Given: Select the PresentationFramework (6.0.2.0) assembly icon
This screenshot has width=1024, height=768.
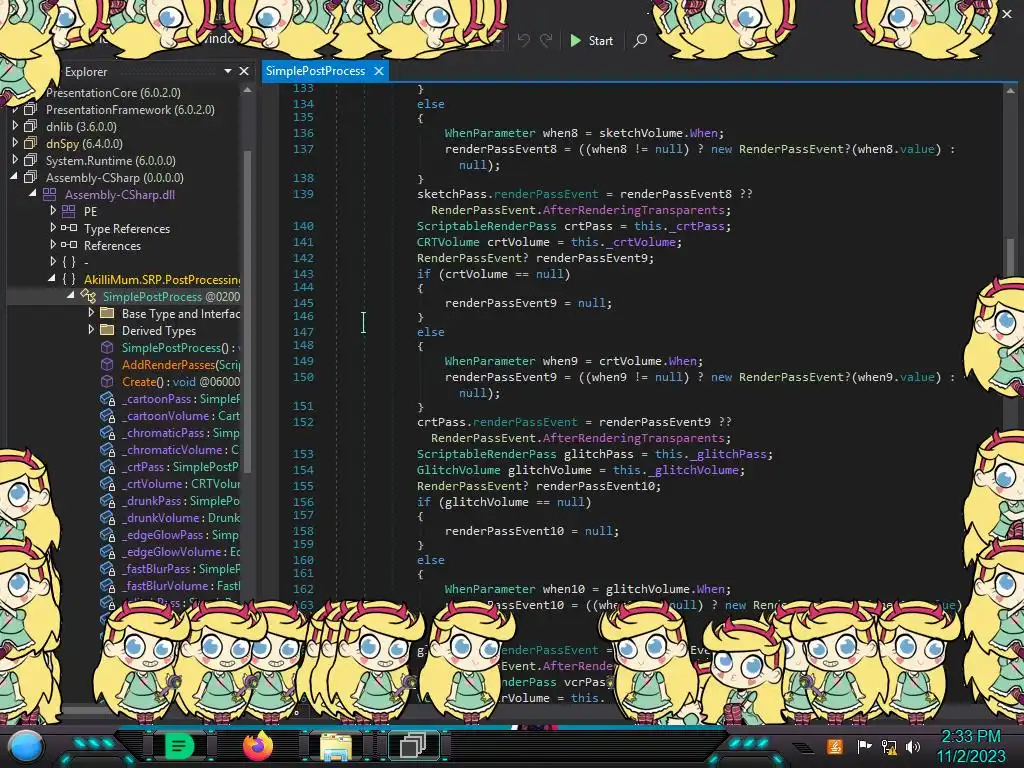Looking at the screenshot, I should pyautogui.click(x=30, y=109).
